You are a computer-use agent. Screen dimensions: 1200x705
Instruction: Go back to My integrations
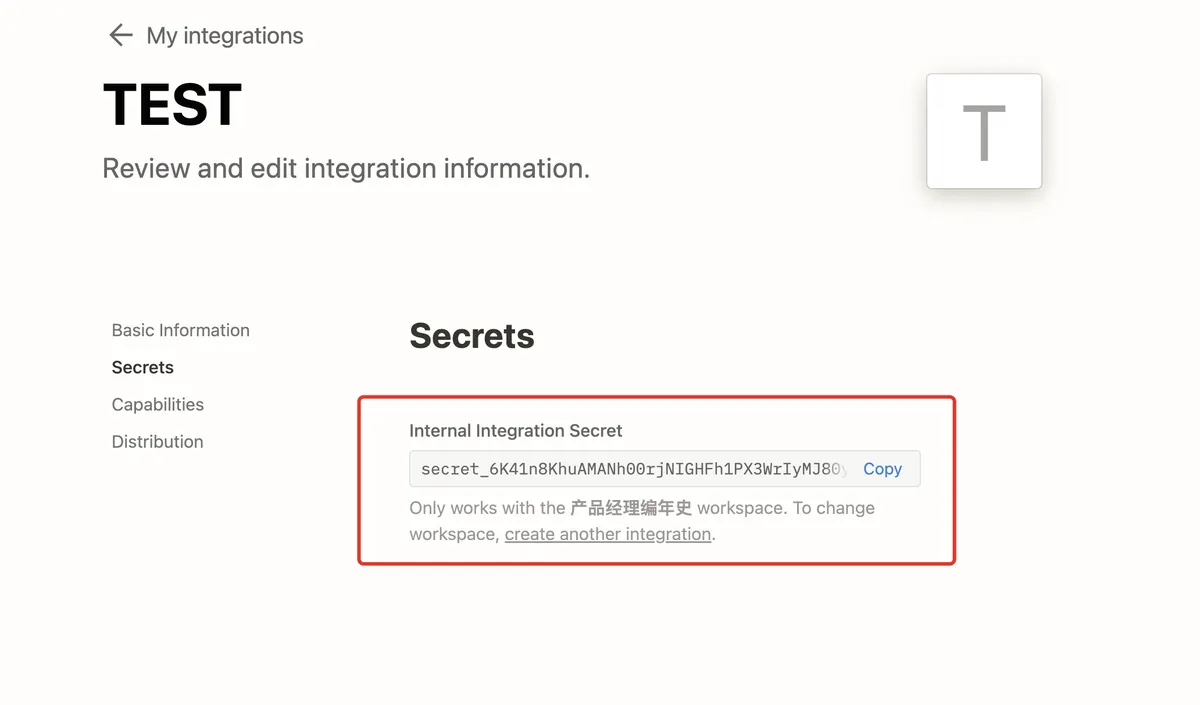pos(224,36)
